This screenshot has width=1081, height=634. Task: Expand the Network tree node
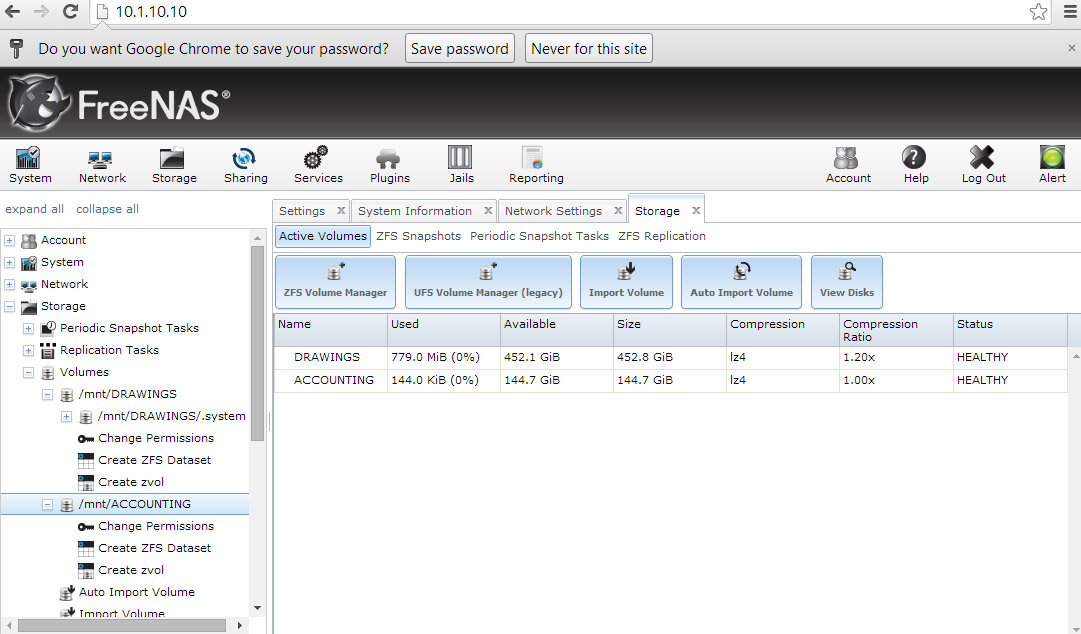(x=10, y=285)
